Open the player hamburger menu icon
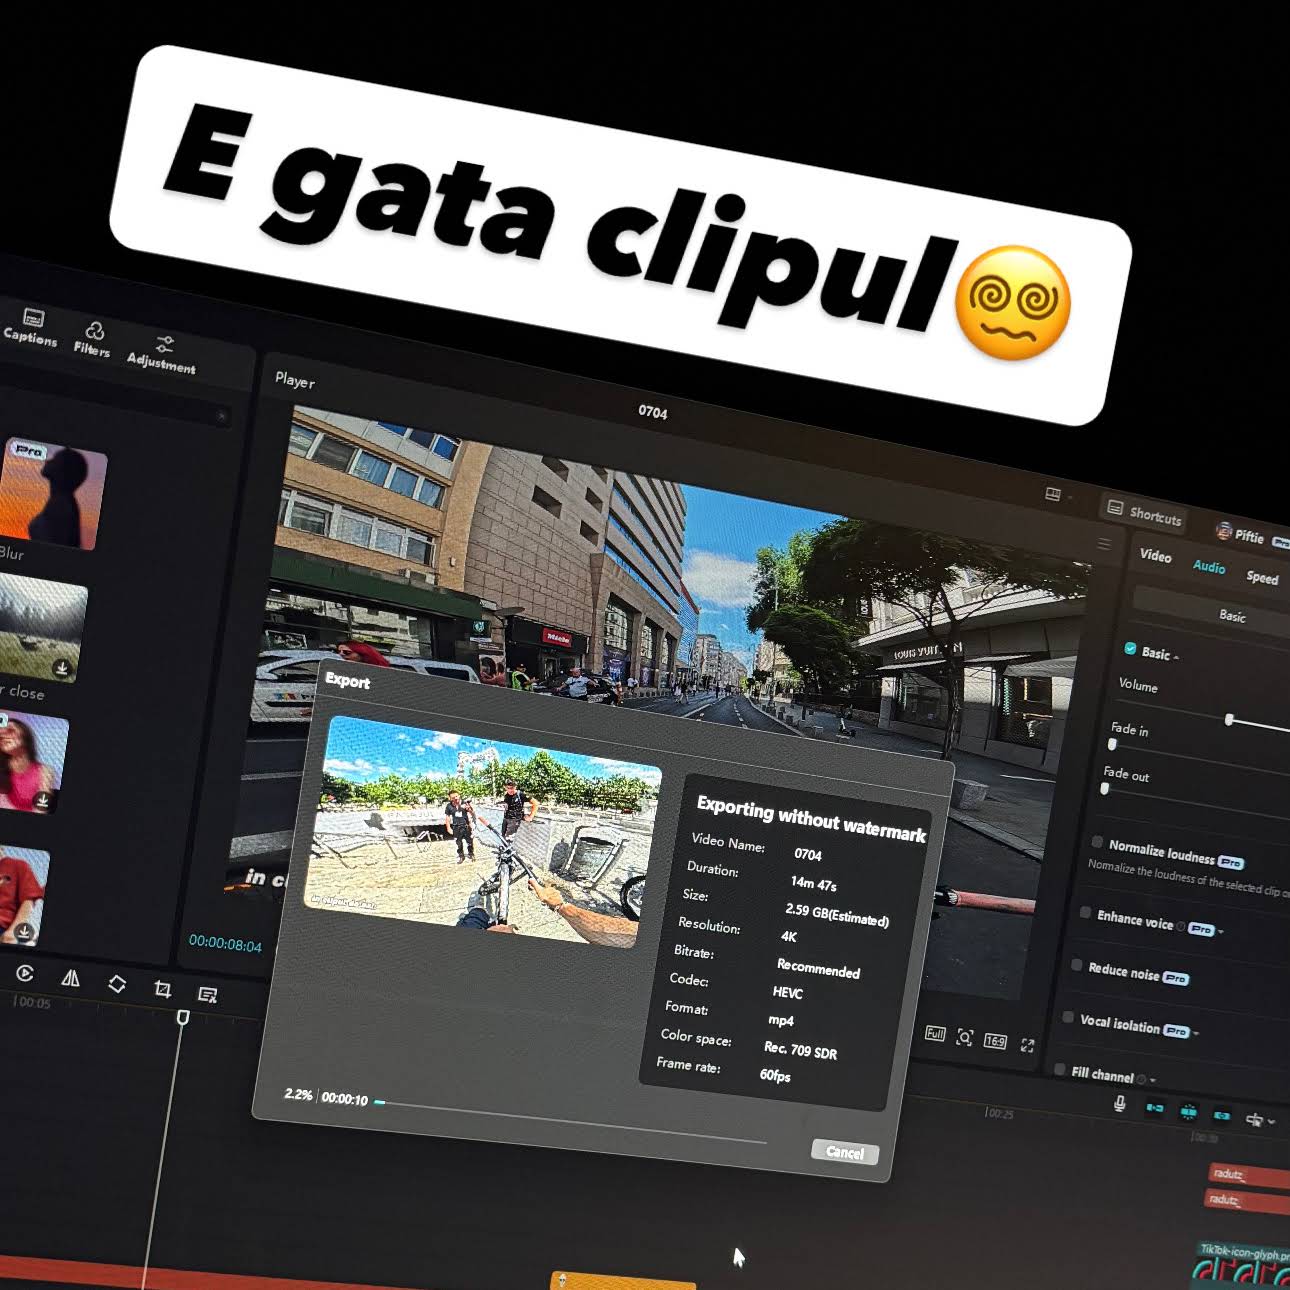The image size is (1290, 1290). [x=1104, y=544]
